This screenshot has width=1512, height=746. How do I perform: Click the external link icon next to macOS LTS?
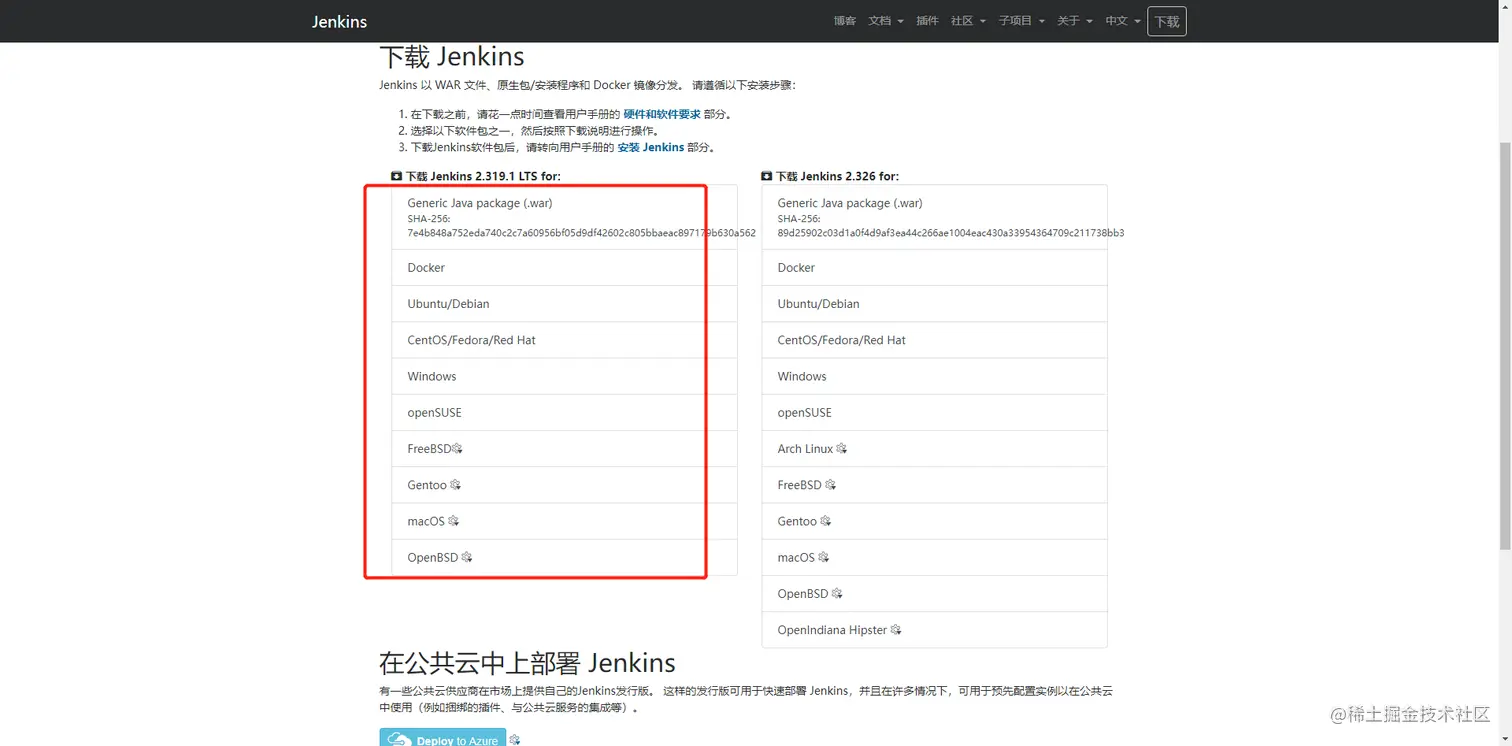[453, 520]
